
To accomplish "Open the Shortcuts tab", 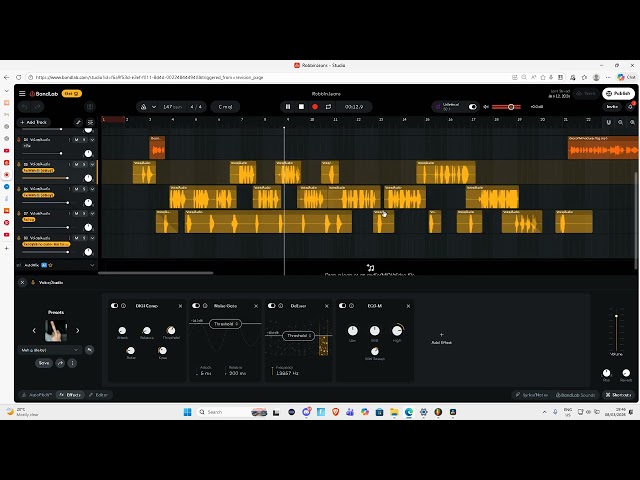I will coord(618,395).
